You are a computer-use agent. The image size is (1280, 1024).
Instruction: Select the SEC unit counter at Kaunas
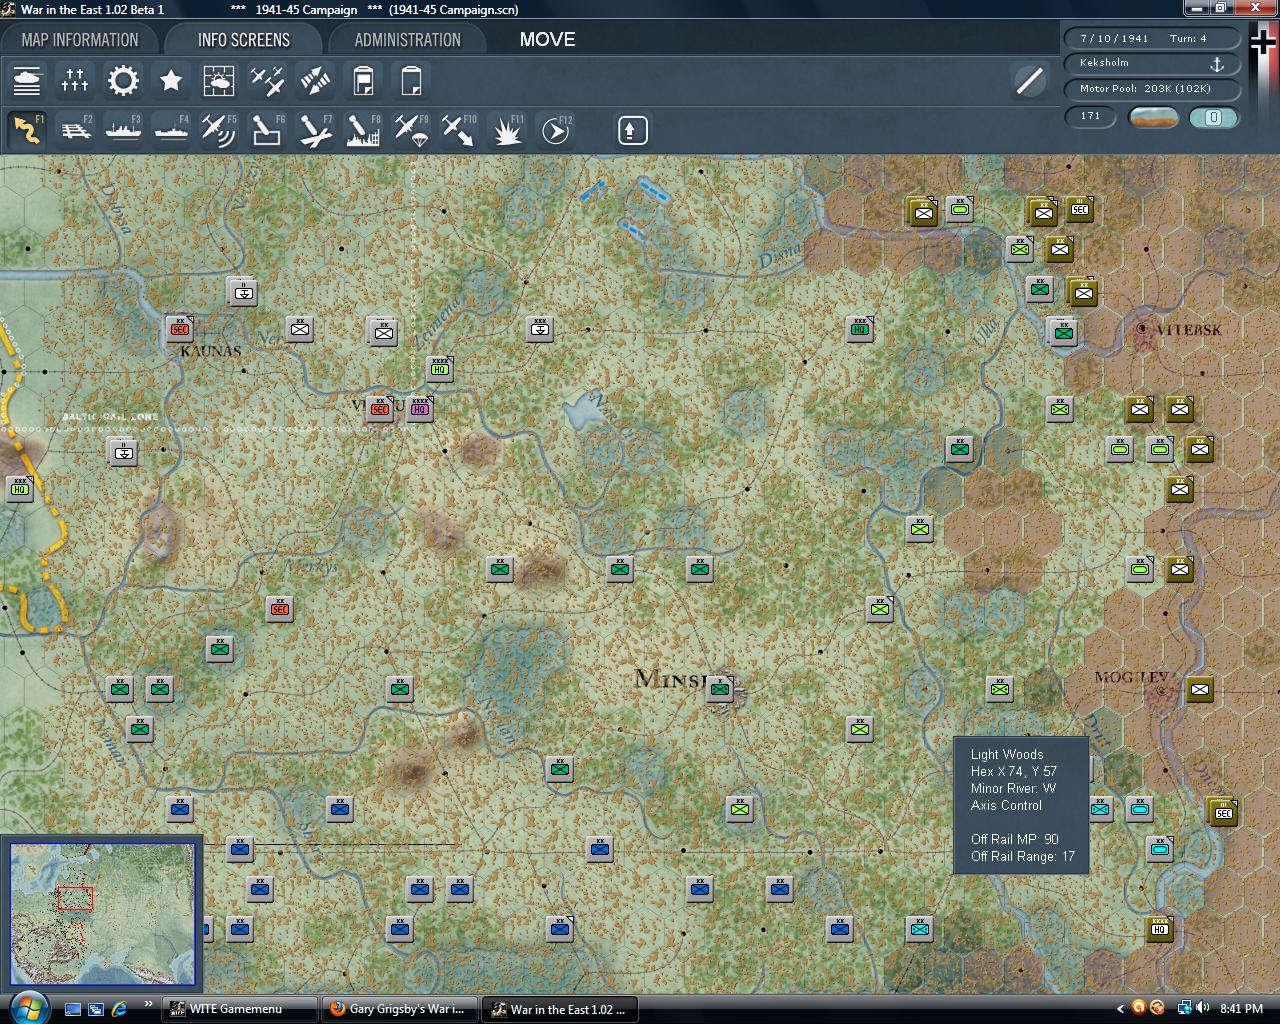(180, 328)
